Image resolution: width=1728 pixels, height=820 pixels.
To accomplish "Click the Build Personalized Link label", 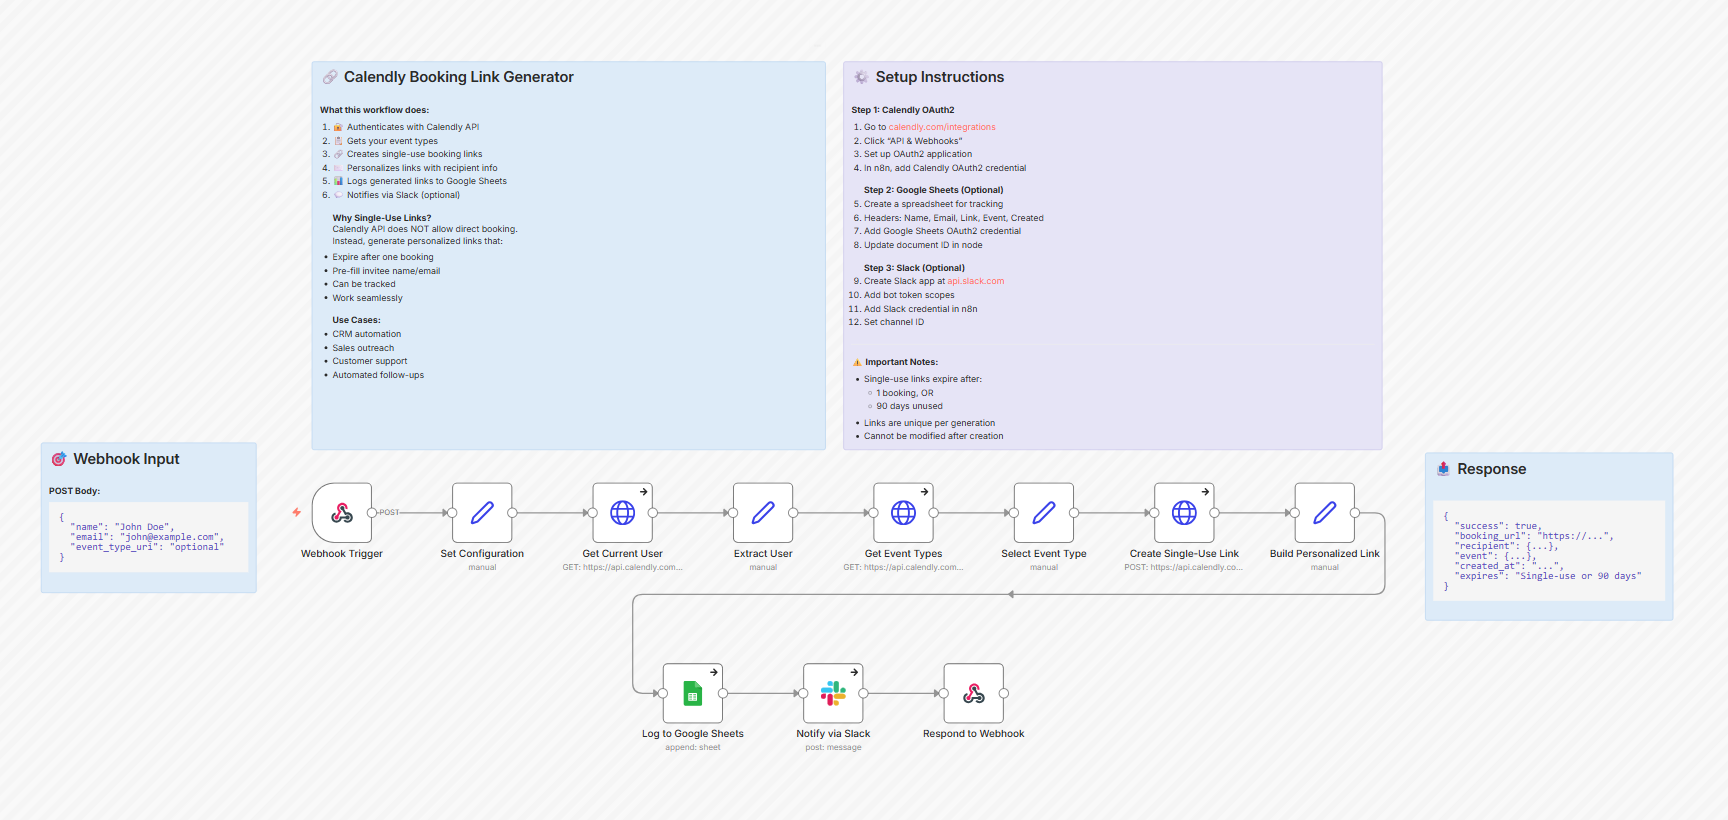I will [x=1325, y=554].
